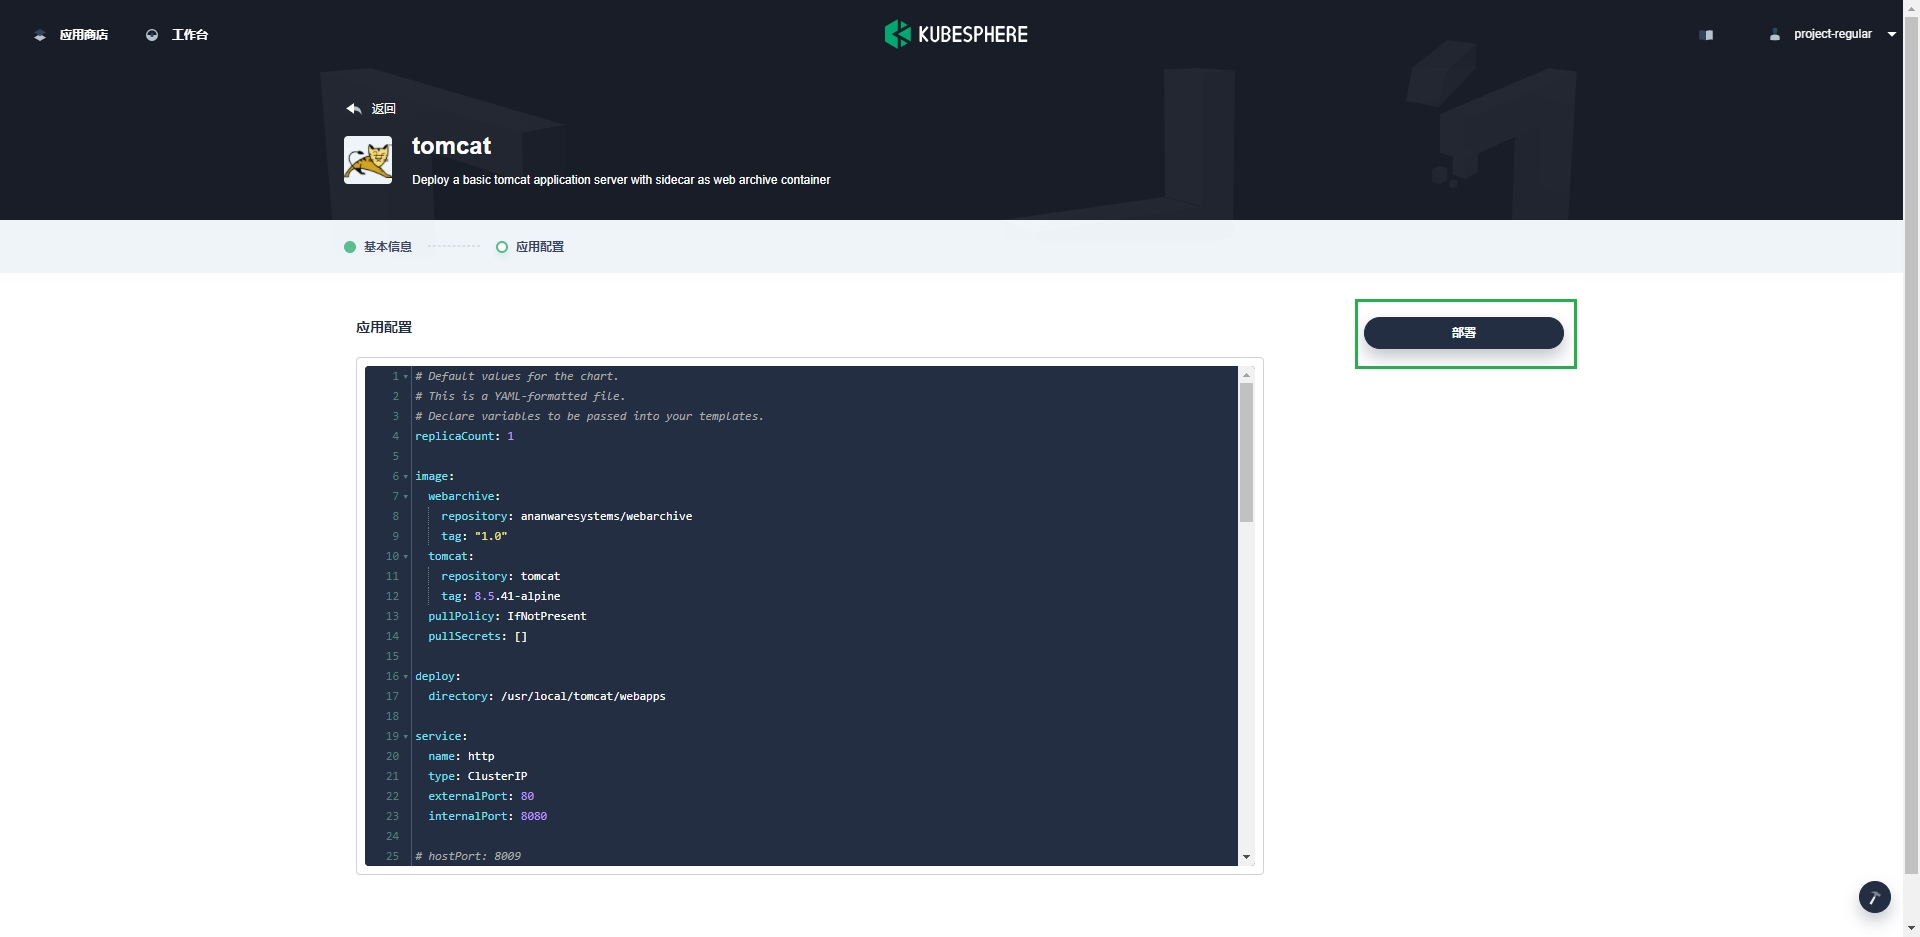This screenshot has width=1920, height=937.
Task: Click the tag value 8.5.41-alpine
Action: click(517, 596)
